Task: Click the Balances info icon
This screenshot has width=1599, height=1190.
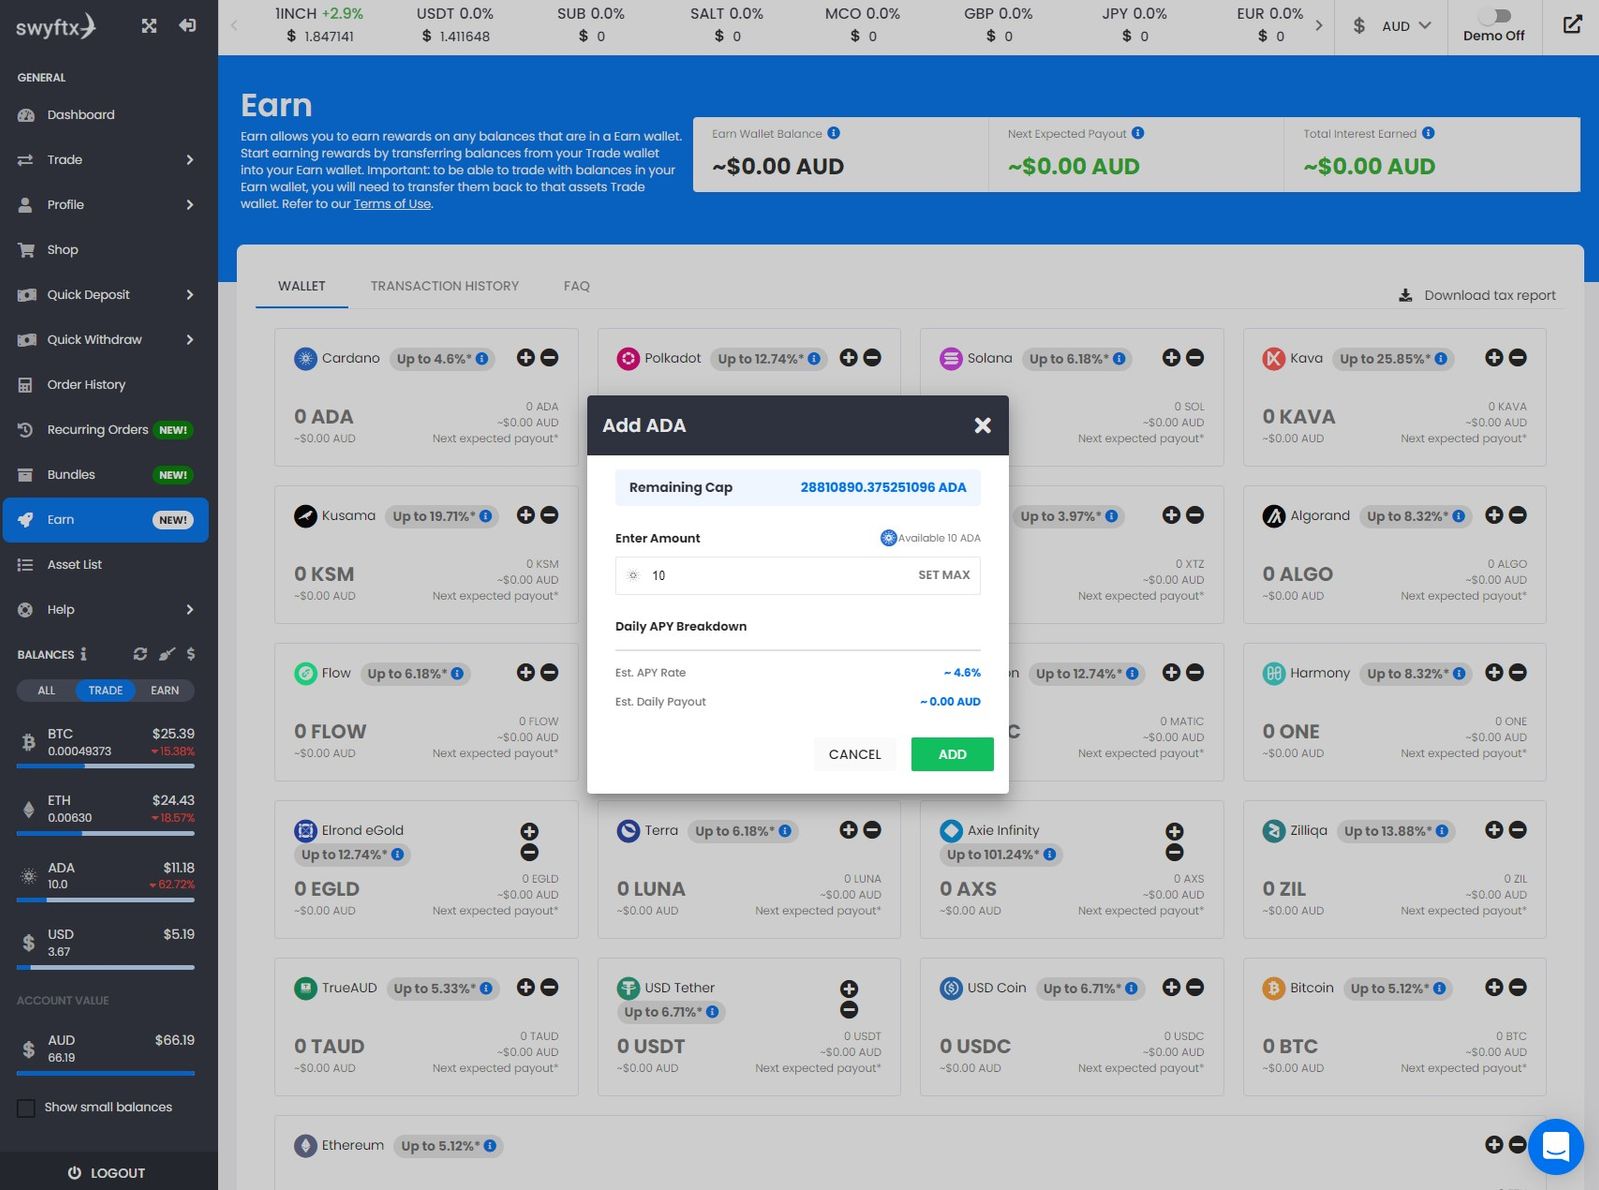Action: coord(84,654)
